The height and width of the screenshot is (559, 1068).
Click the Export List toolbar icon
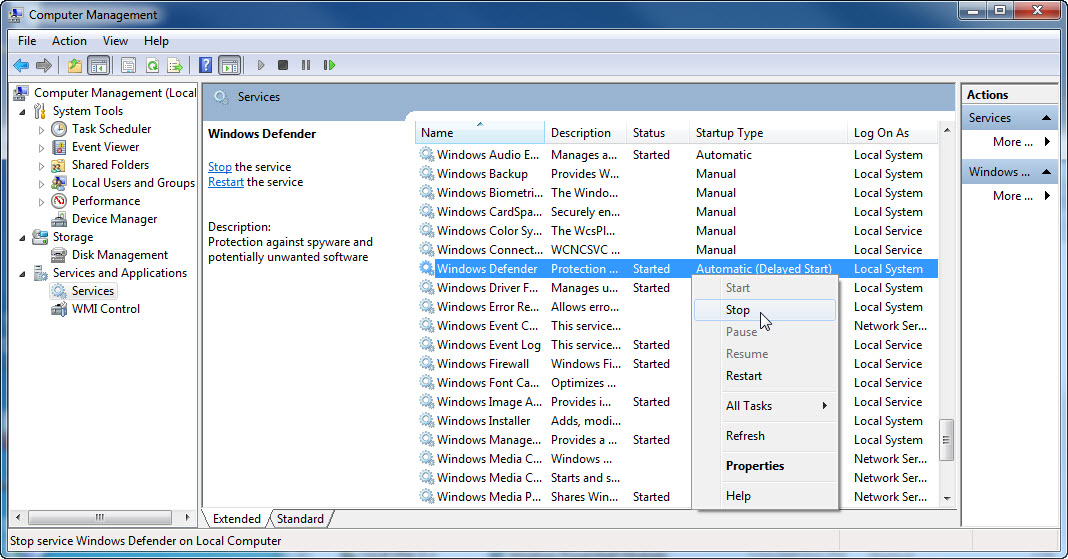point(175,65)
